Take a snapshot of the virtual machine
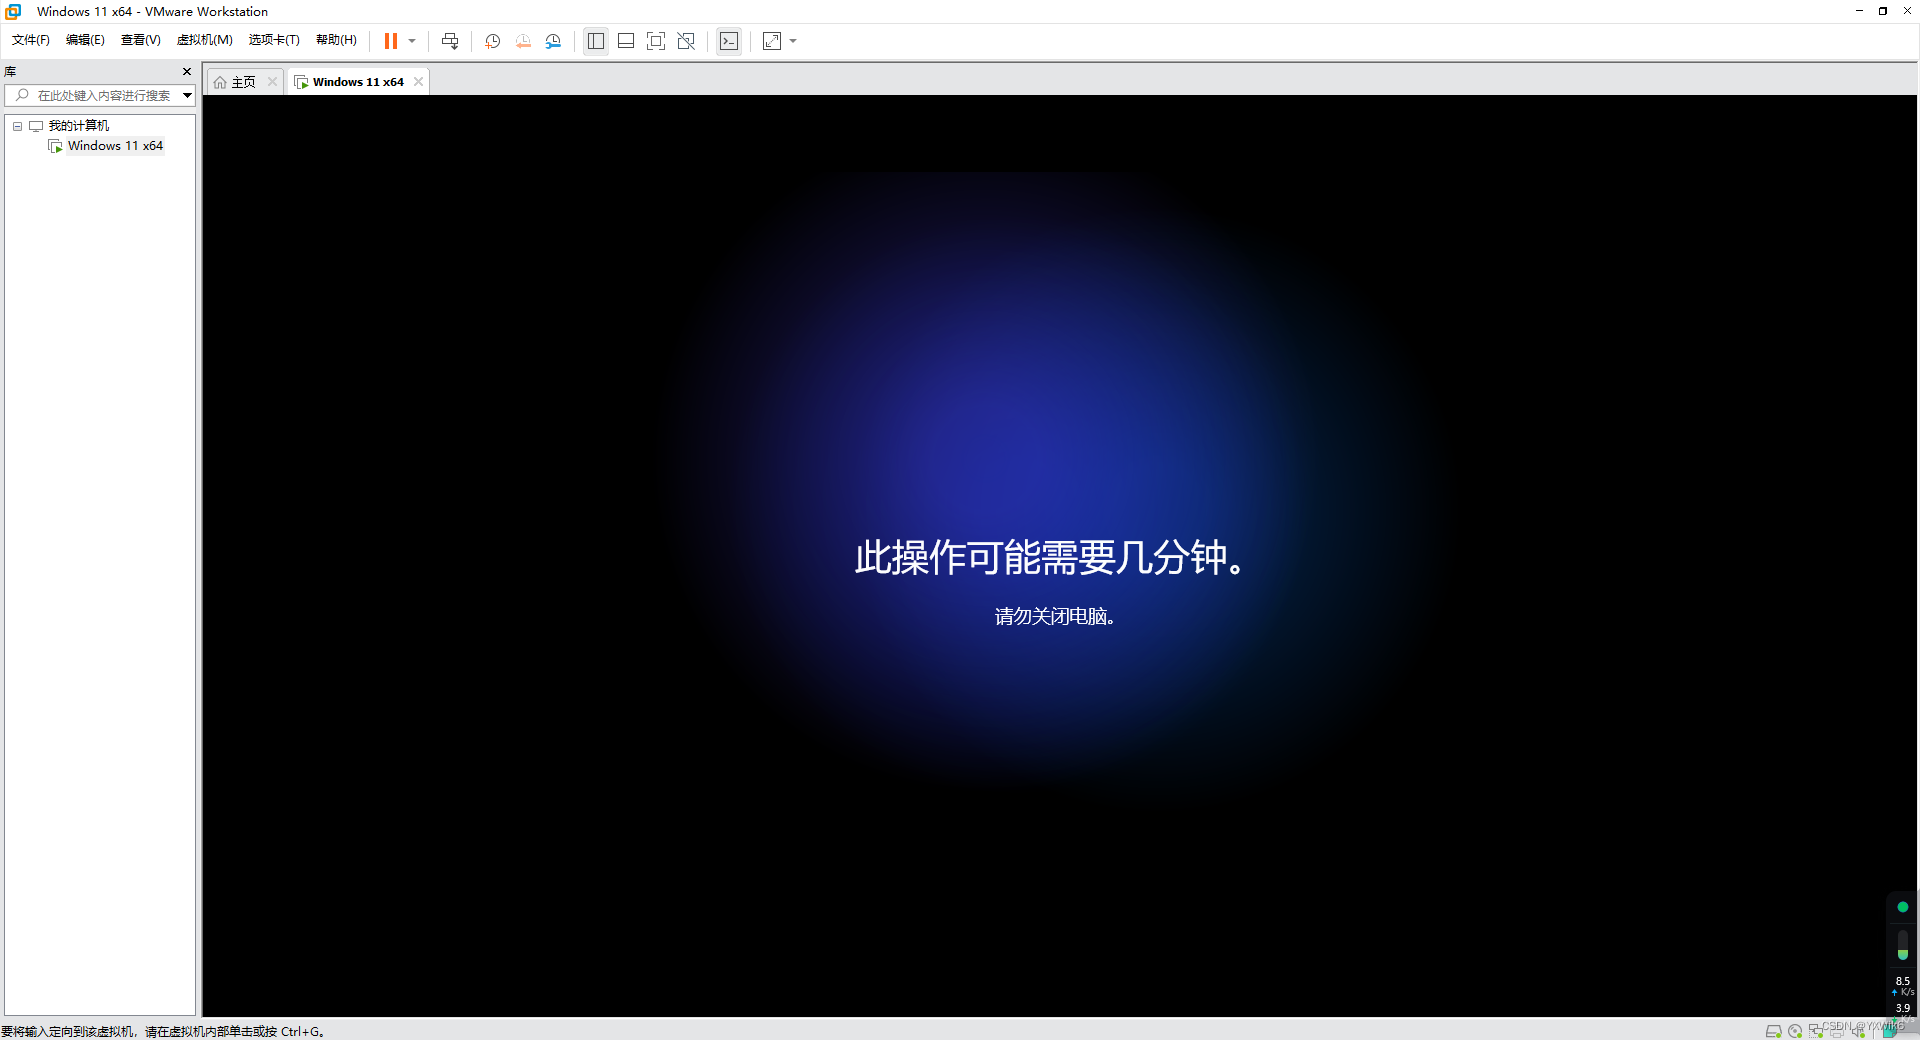This screenshot has height=1040, width=1920. (x=493, y=41)
